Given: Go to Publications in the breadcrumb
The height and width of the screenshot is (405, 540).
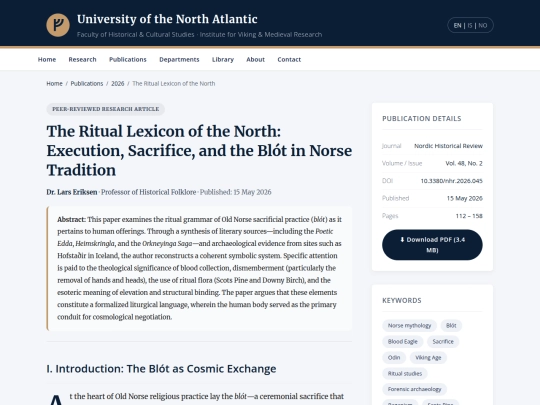Looking at the screenshot, I should tap(87, 83).
